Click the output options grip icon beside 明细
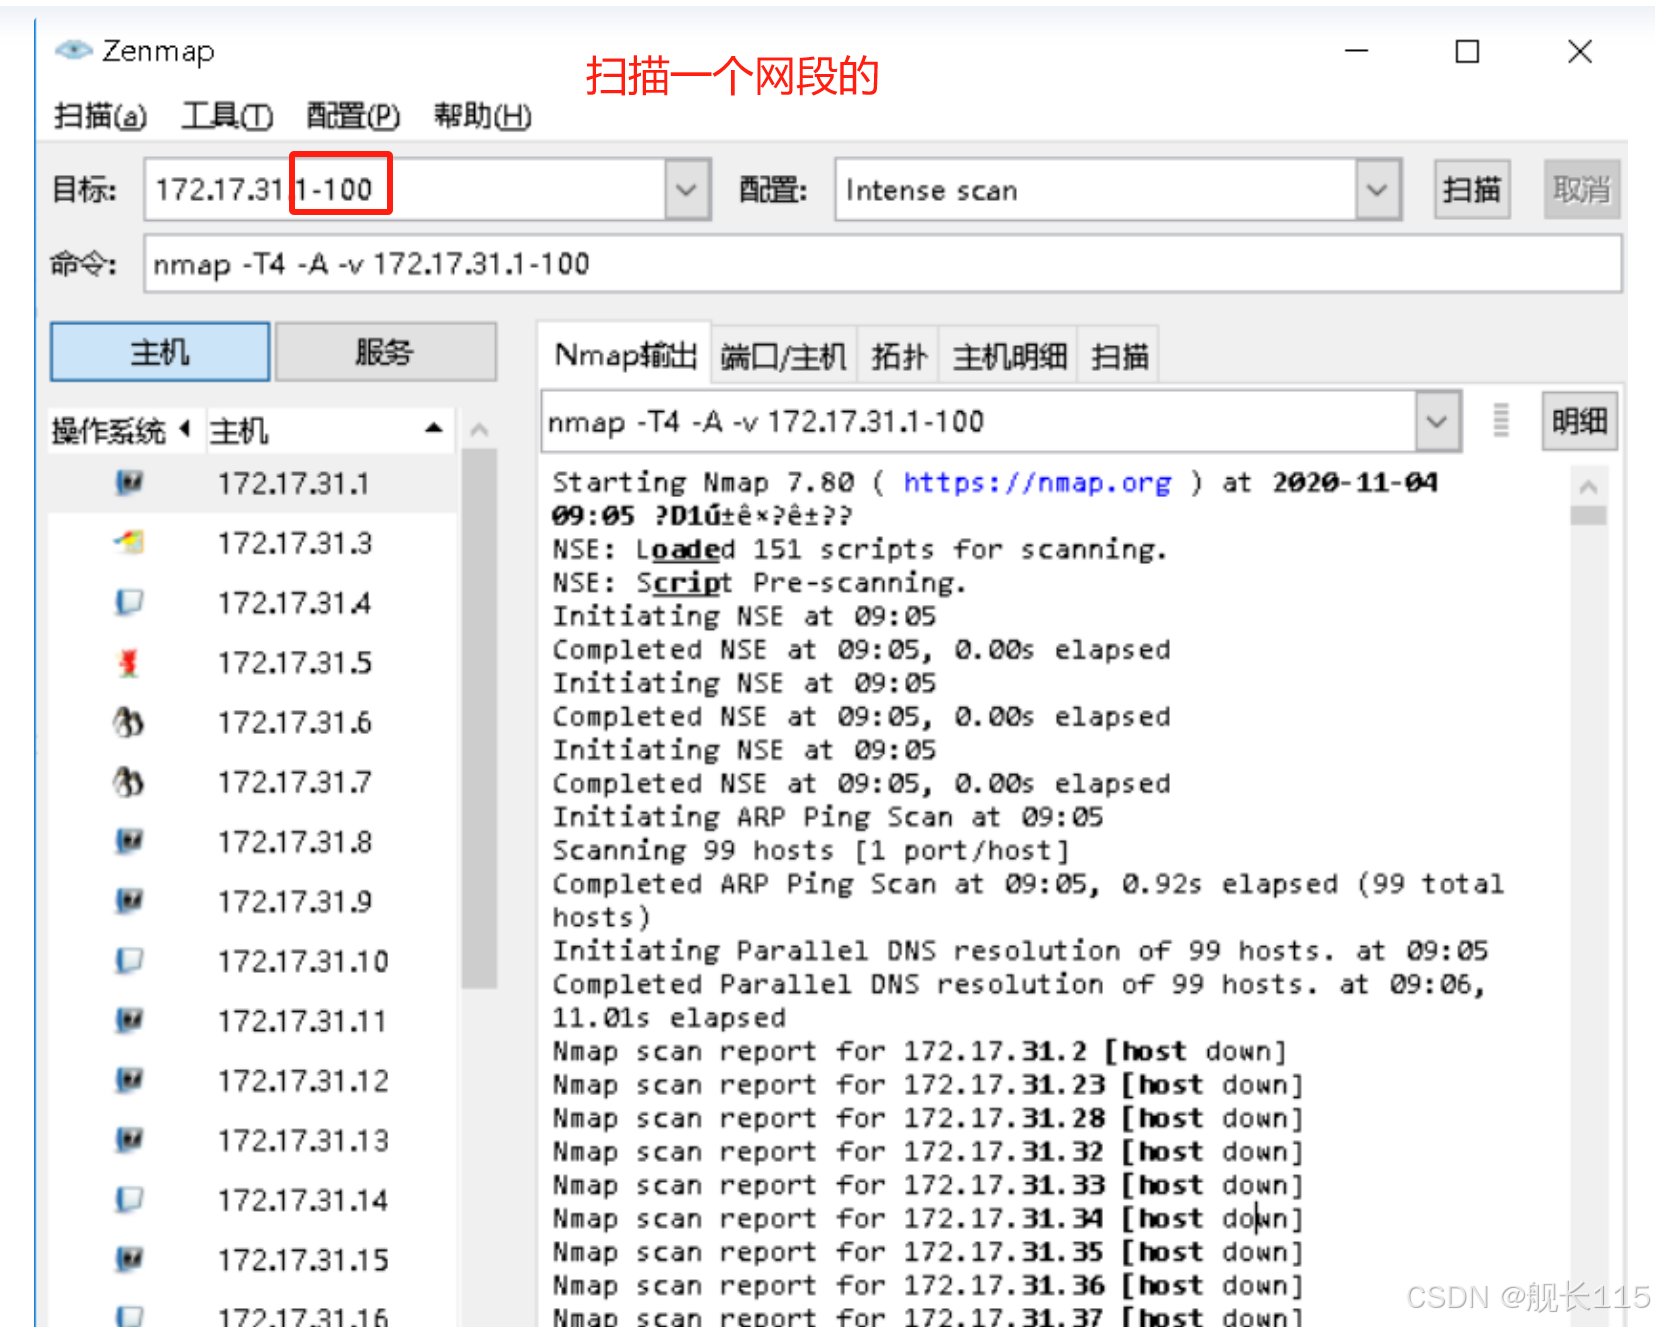The image size is (1655, 1327). [1500, 420]
